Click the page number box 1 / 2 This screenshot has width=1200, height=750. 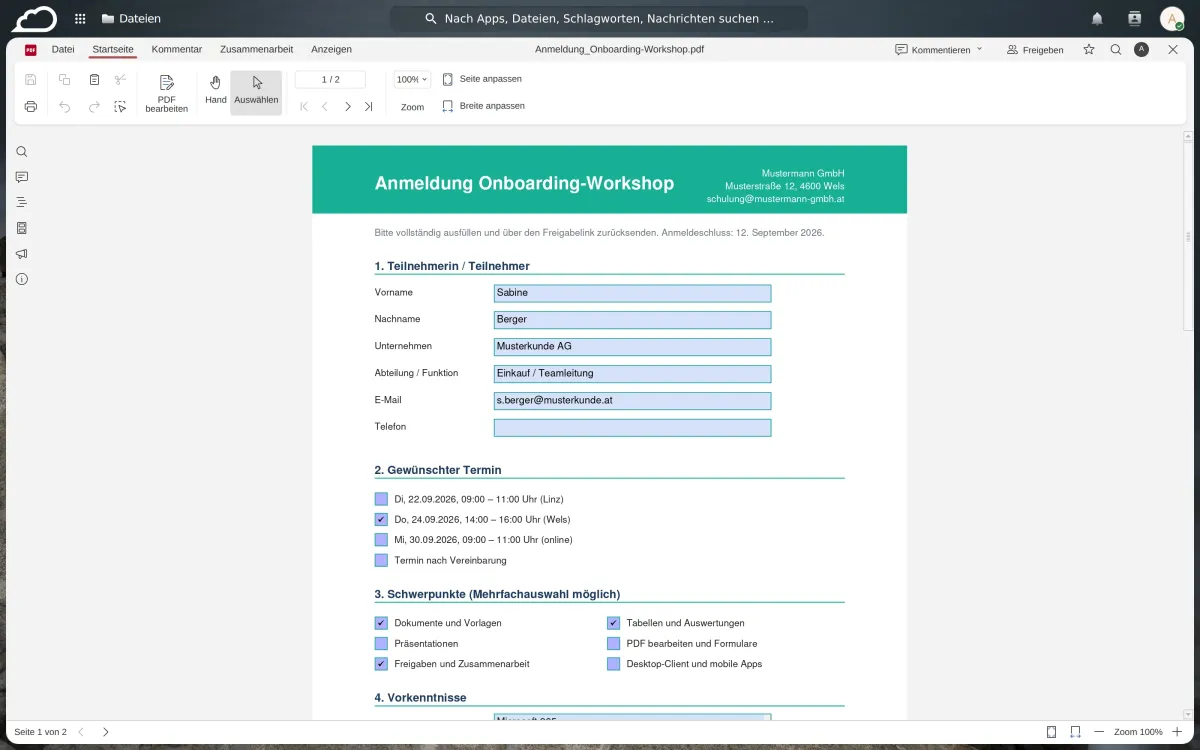[x=331, y=79]
